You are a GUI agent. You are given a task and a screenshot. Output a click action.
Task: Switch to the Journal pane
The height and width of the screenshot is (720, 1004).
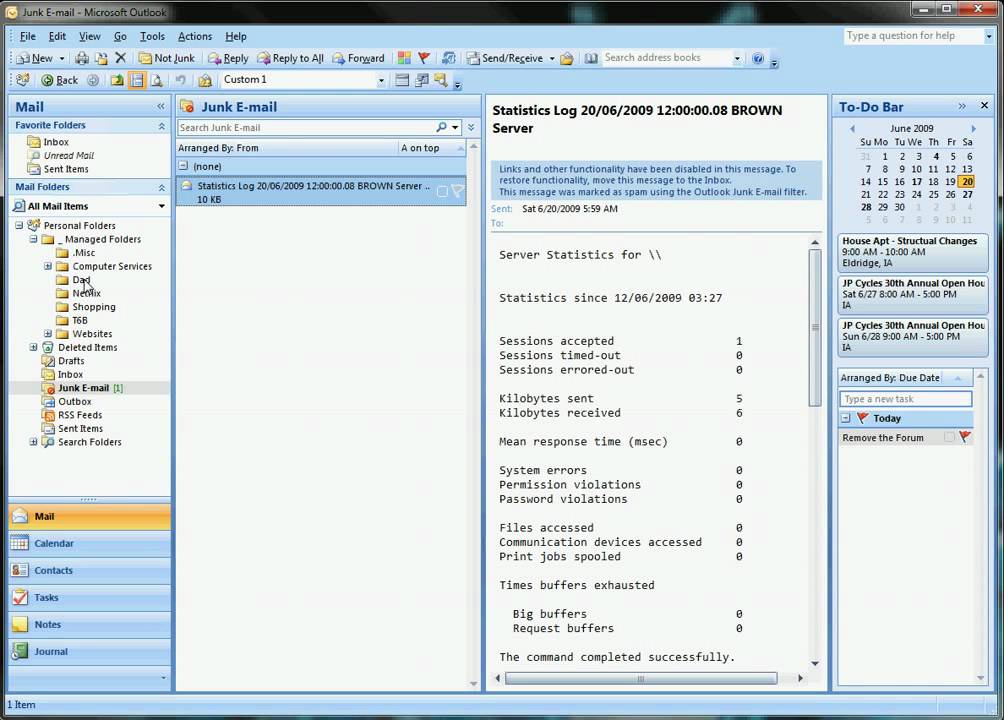click(90, 651)
